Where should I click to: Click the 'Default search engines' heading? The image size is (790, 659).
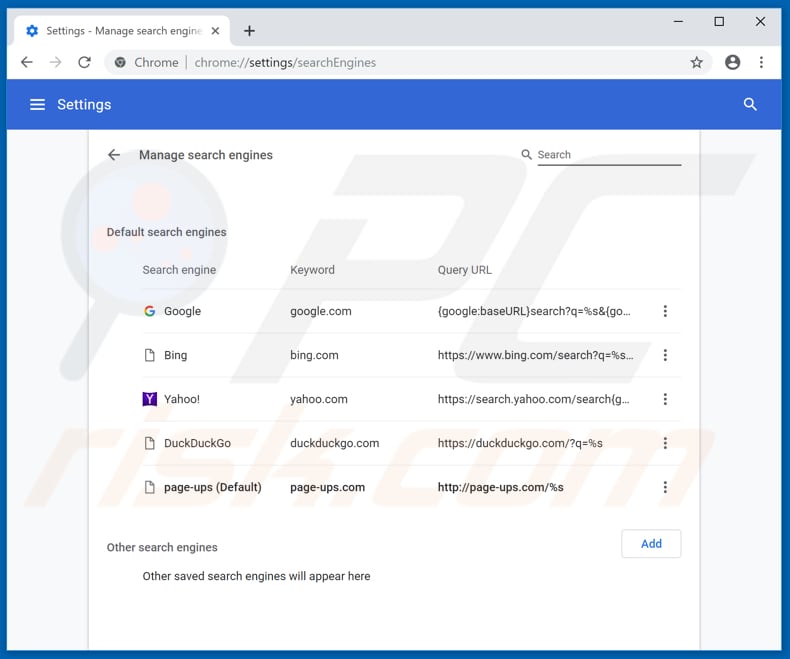166,232
